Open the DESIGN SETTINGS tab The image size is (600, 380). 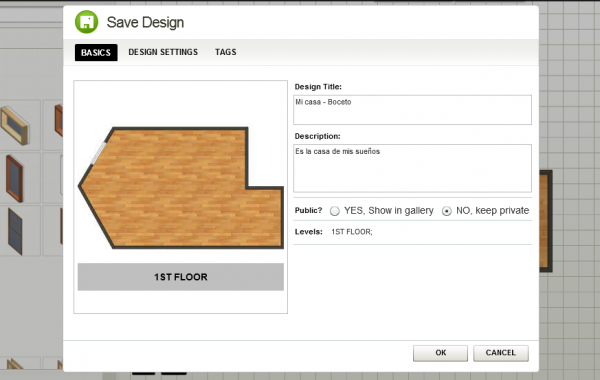(163, 52)
